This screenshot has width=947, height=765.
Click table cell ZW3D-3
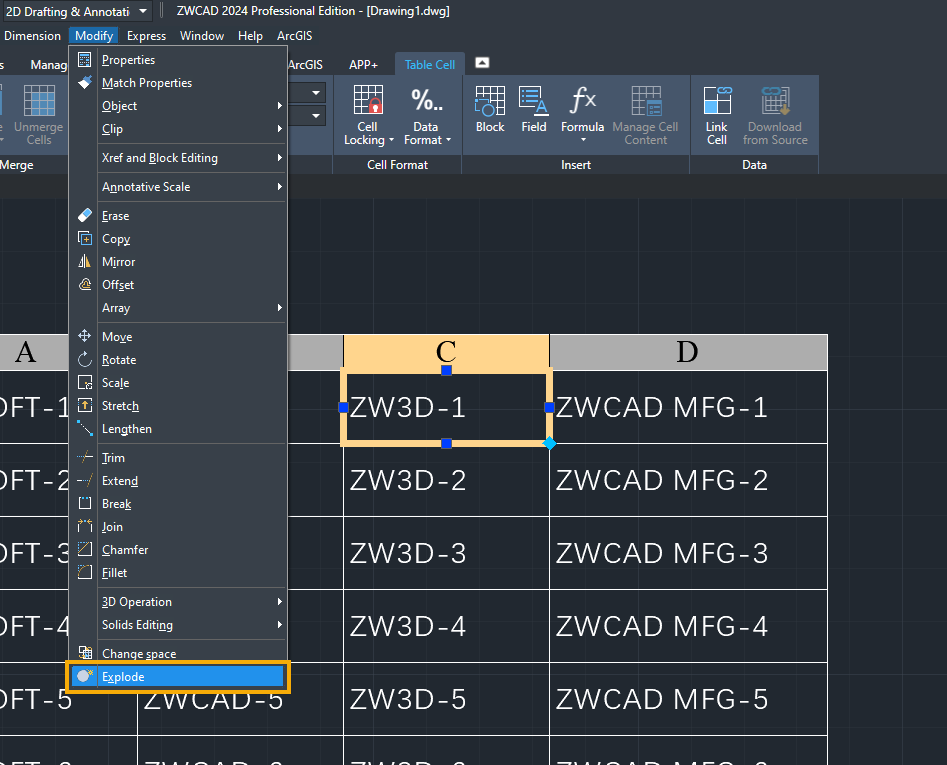coord(446,553)
